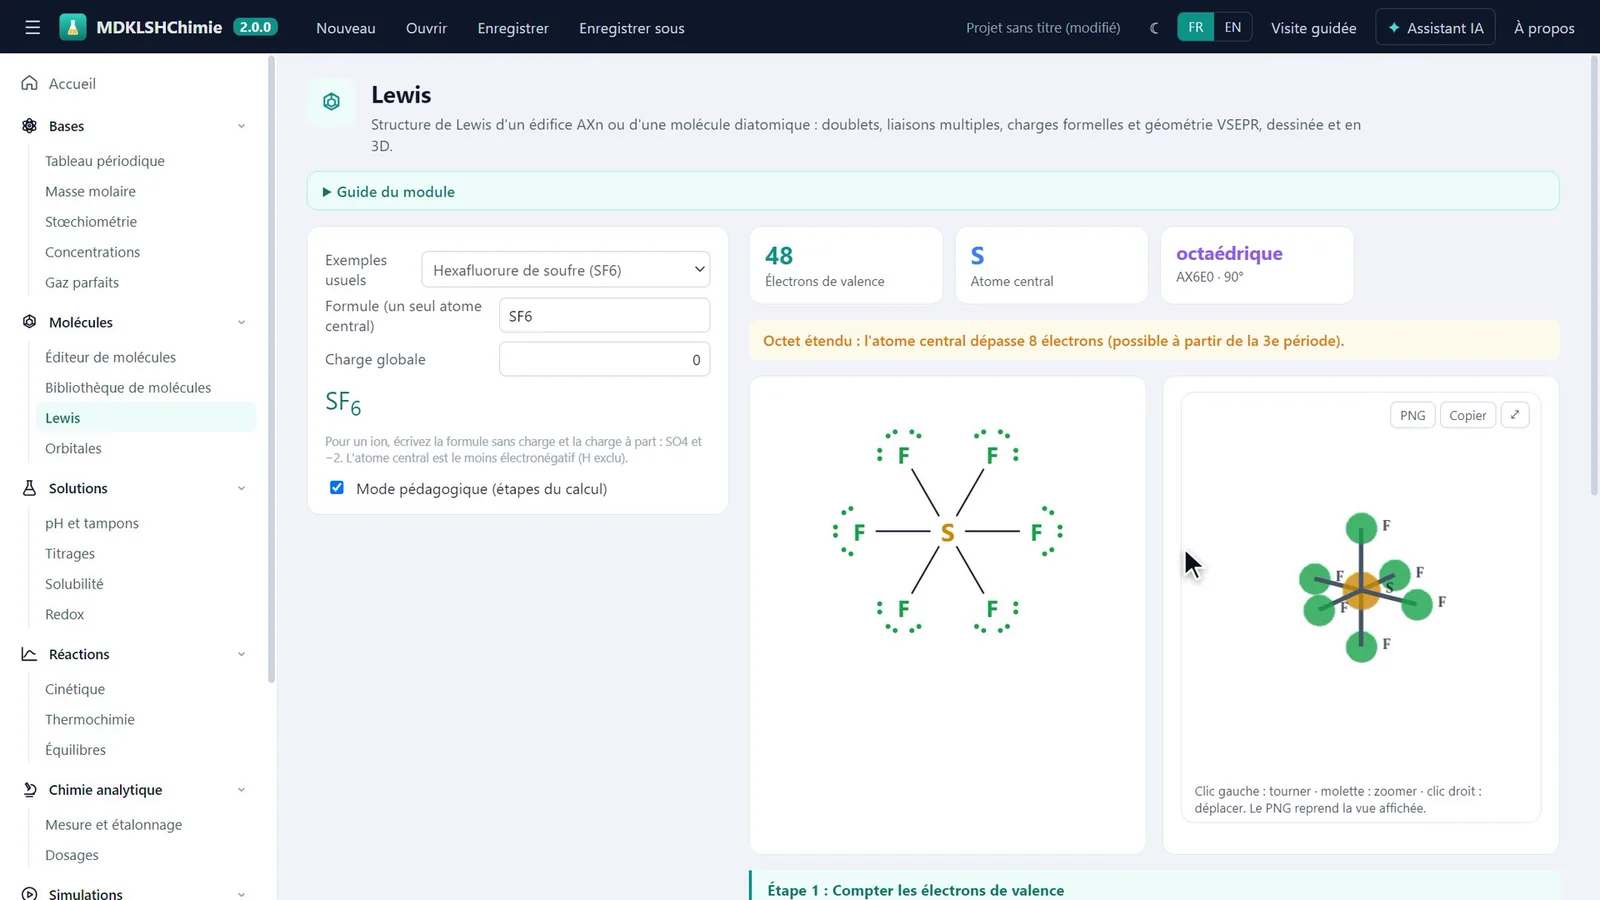Open pH et tampons module
Screen dimensions: 1600x900
click(92, 523)
